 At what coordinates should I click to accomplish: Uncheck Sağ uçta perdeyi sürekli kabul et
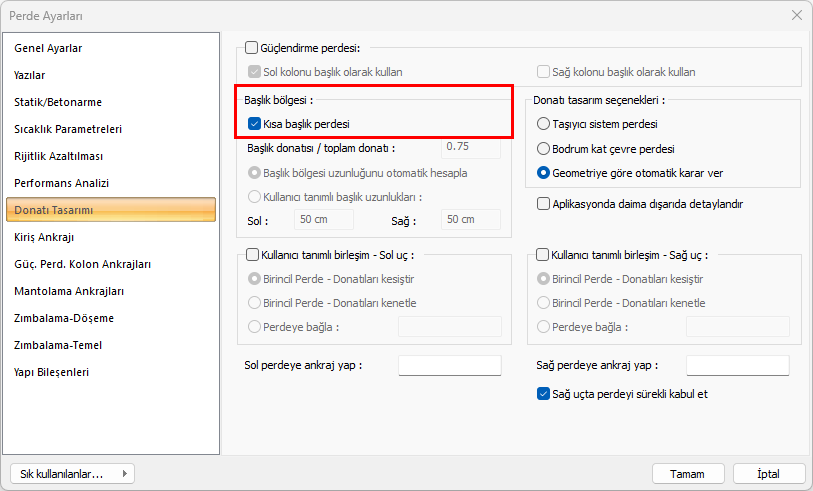[544, 394]
